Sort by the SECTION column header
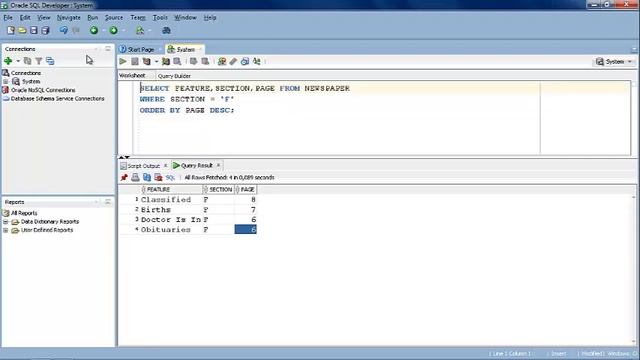The height and width of the screenshot is (360, 640). (x=218, y=189)
